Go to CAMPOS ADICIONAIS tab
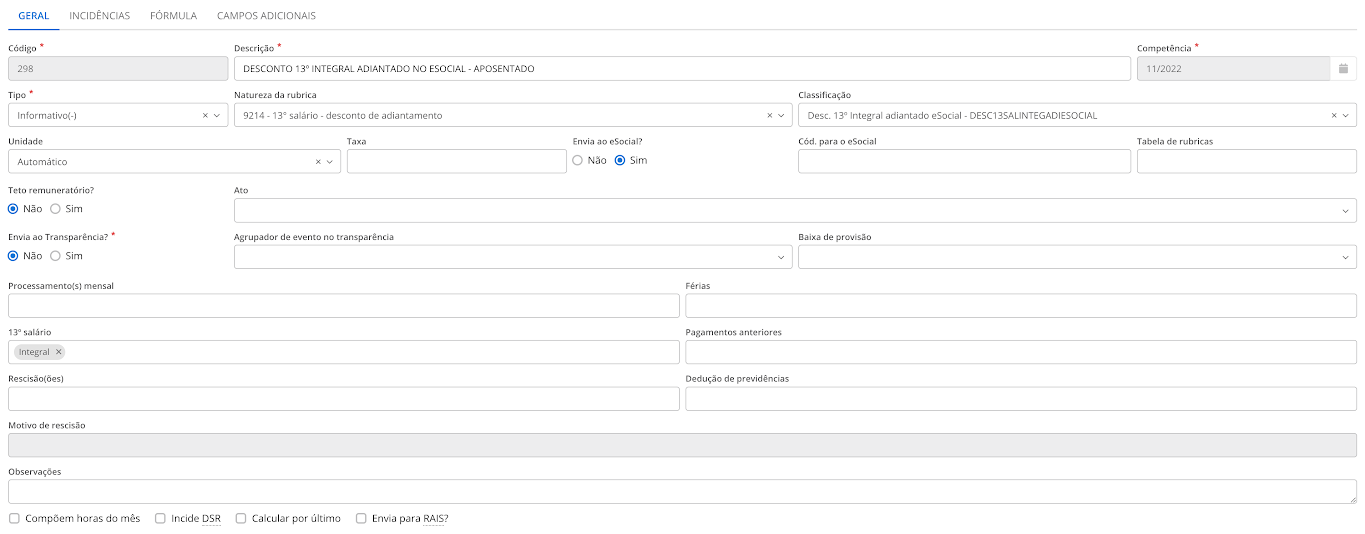The height and width of the screenshot is (534, 1365). pos(266,16)
